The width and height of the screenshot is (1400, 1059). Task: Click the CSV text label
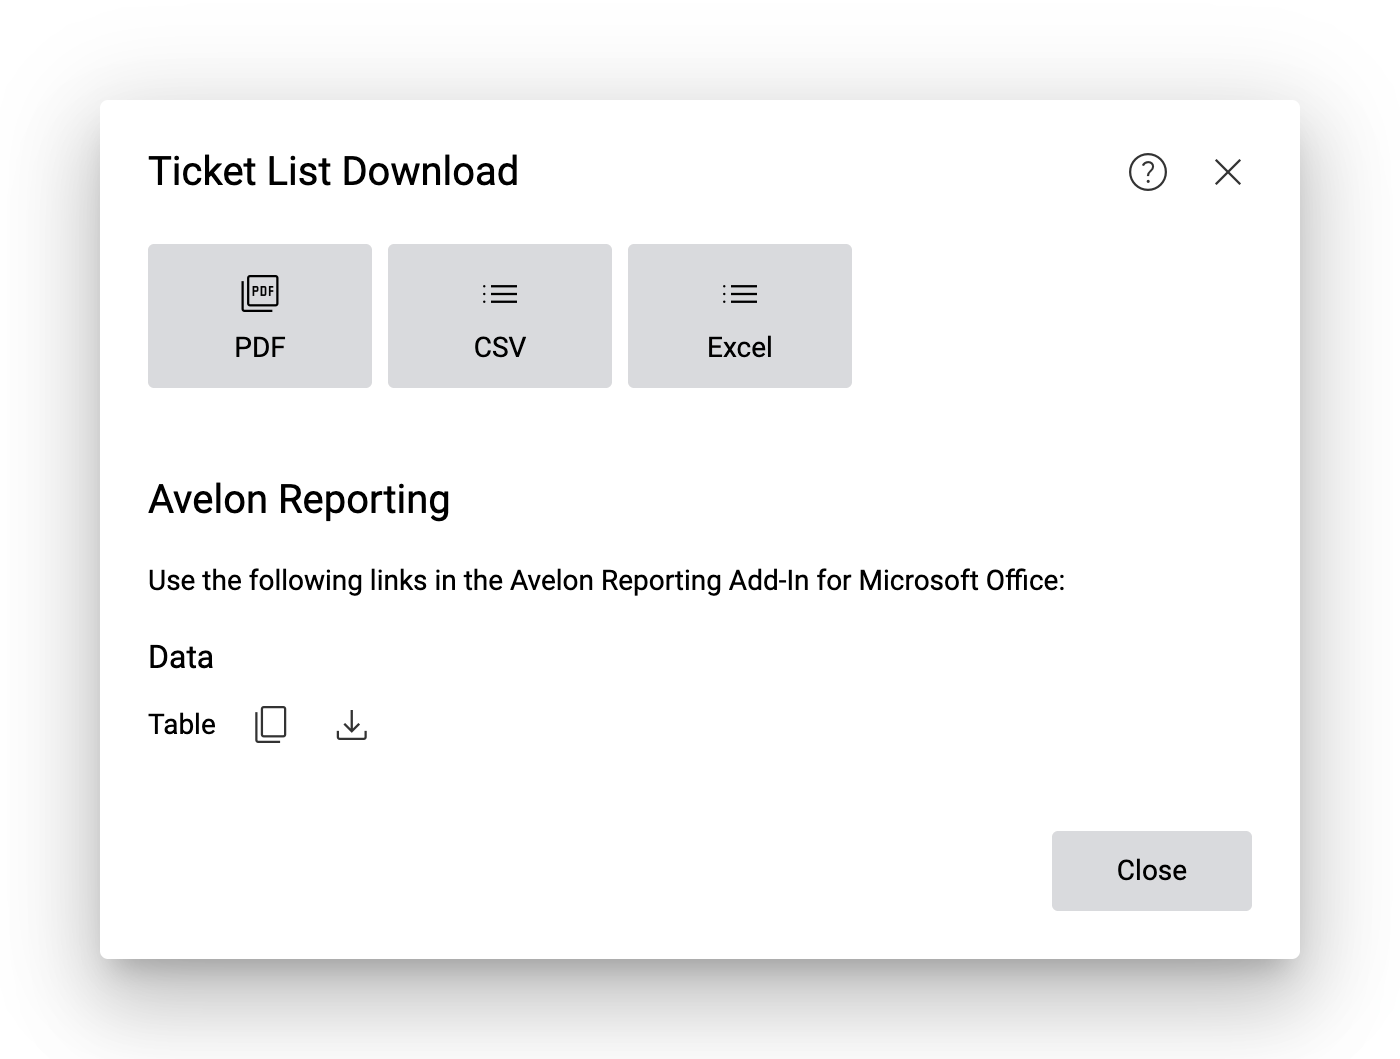500,348
